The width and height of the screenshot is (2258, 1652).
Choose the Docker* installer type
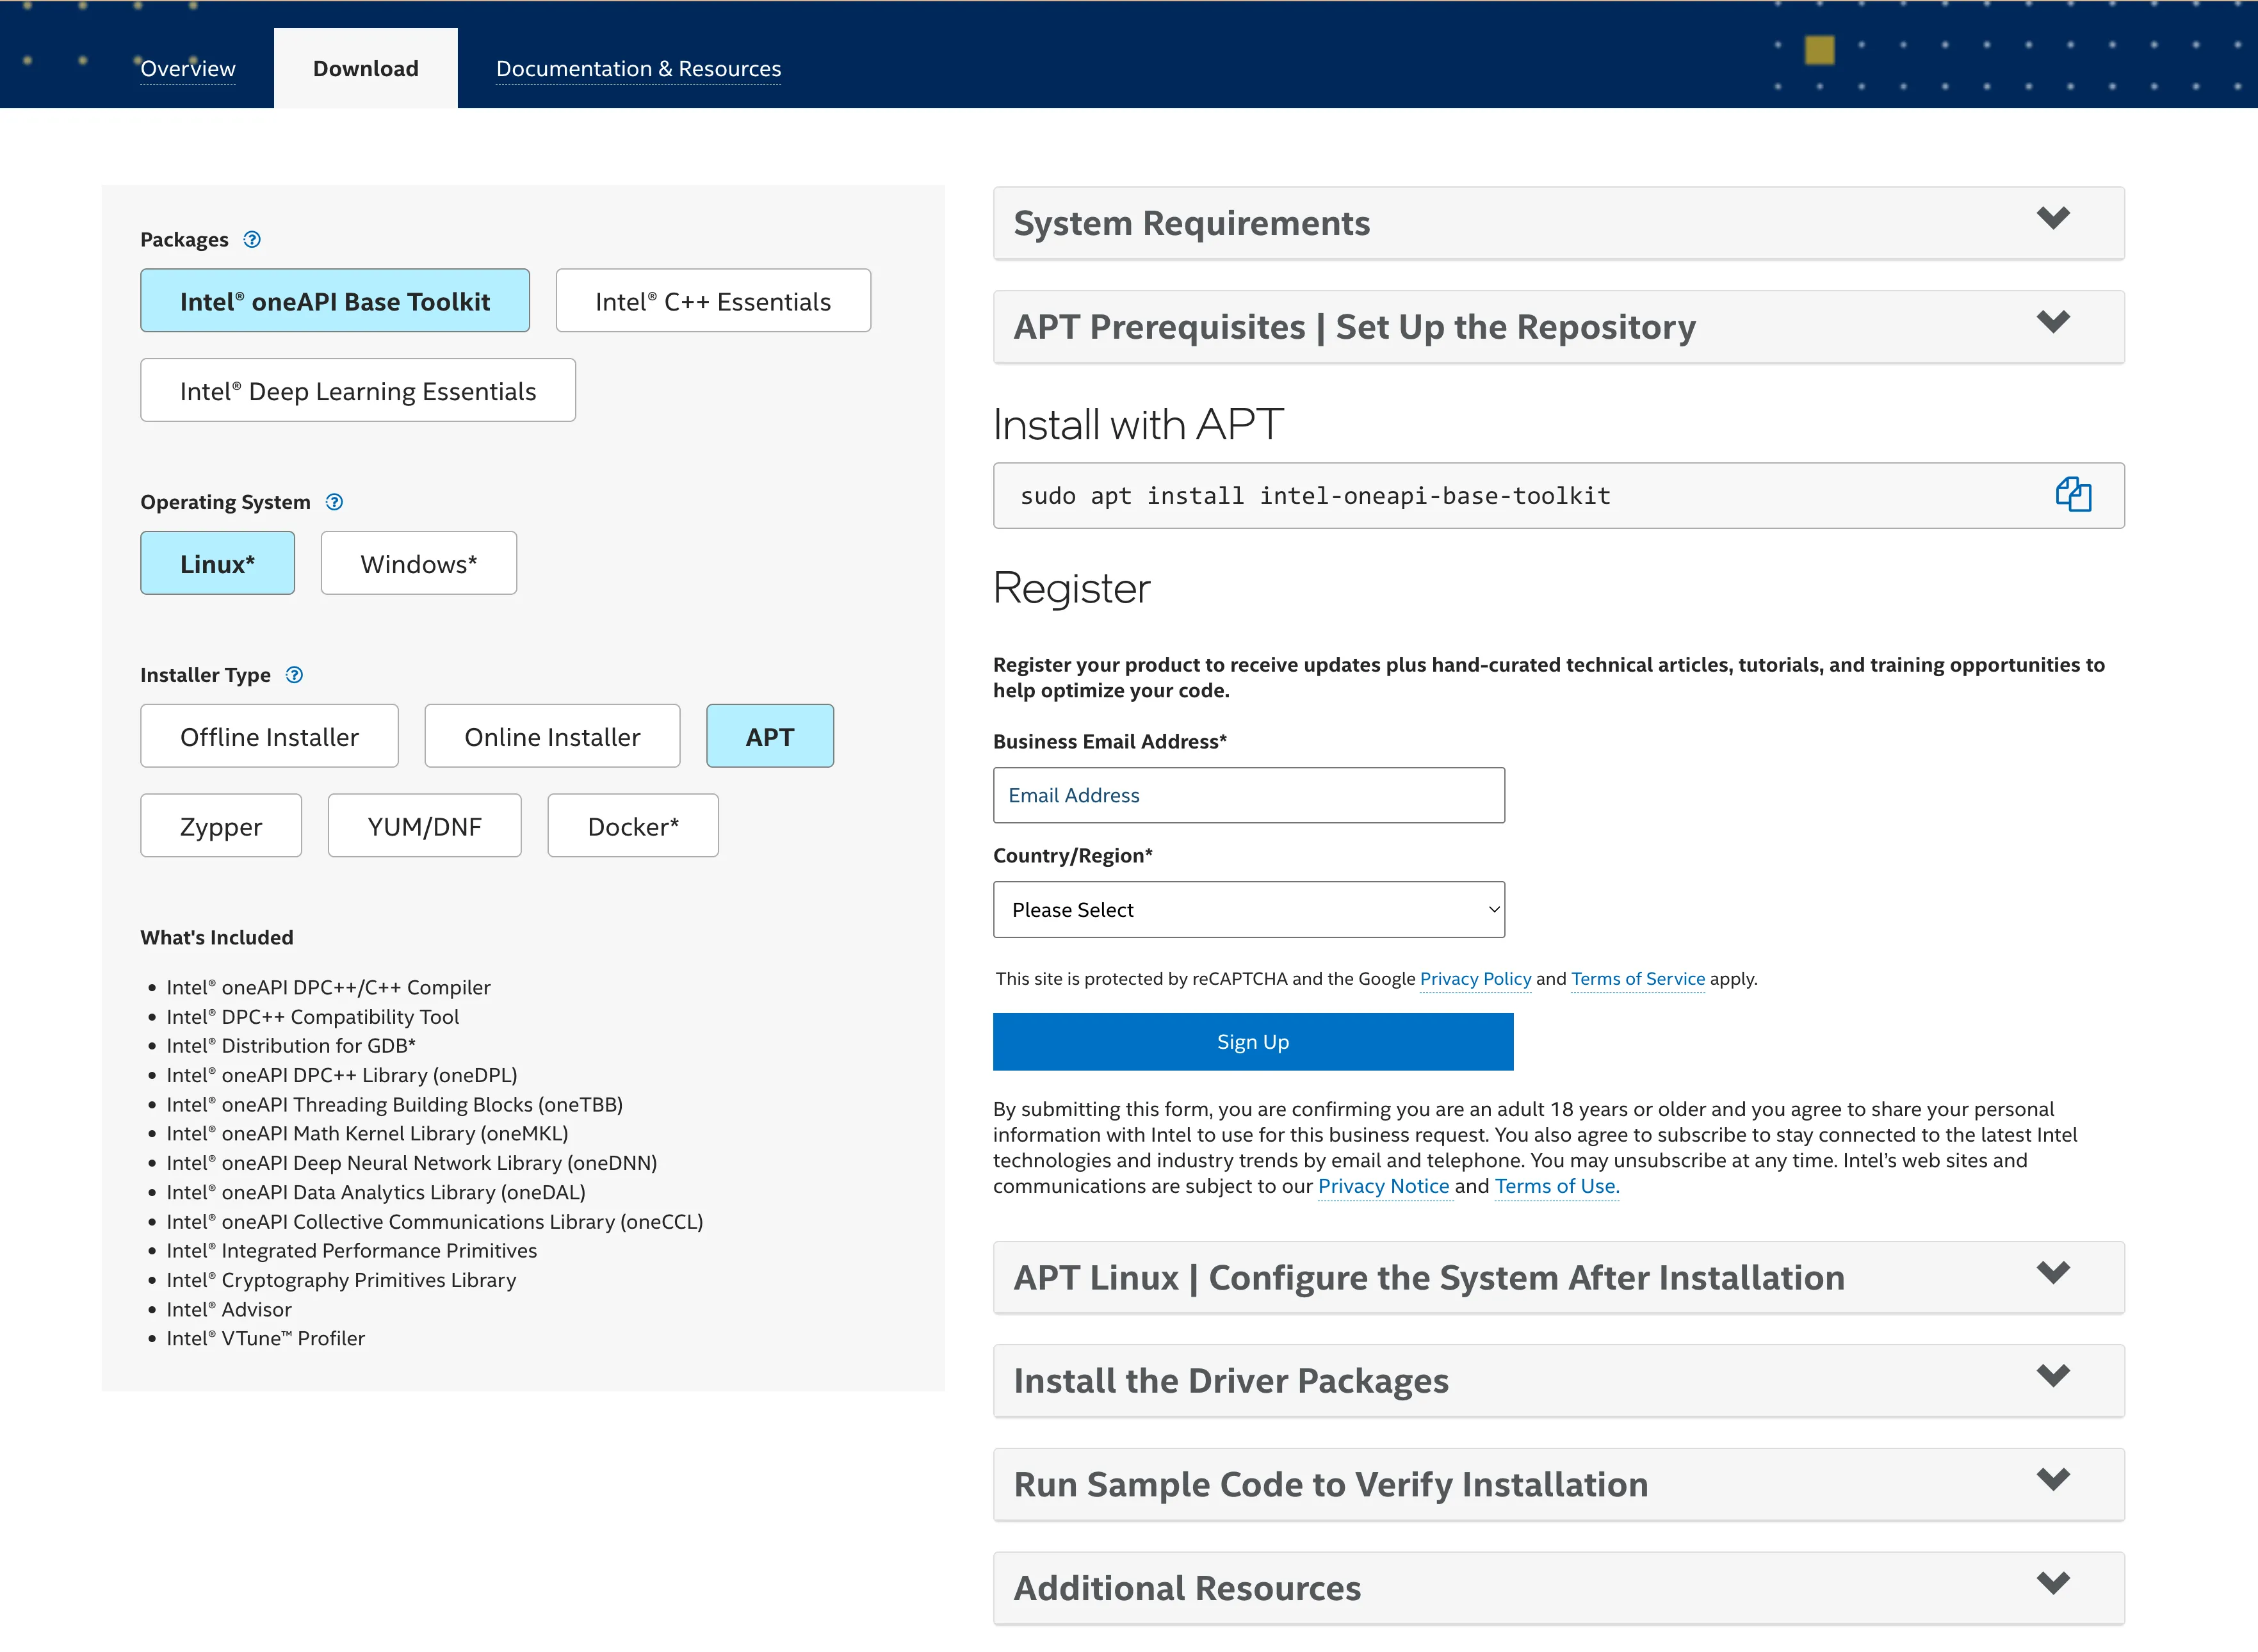click(x=632, y=827)
